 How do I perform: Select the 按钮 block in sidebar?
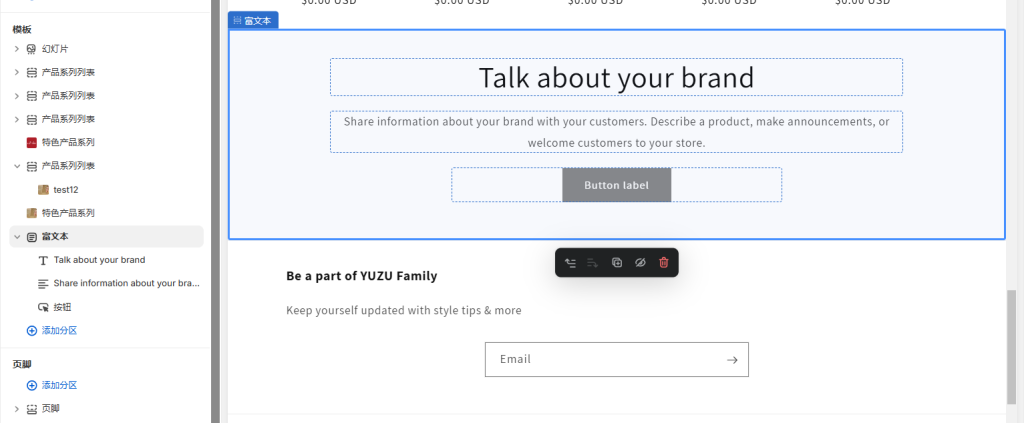tap(62, 307)
